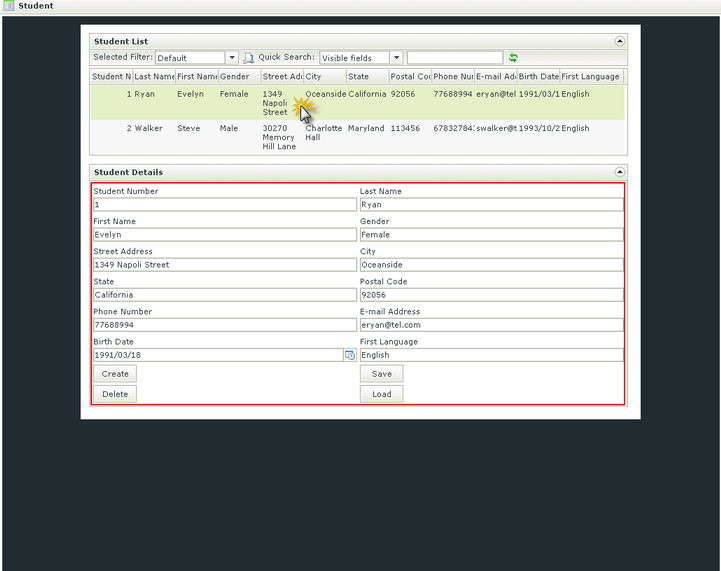Click the Create button
Viewport: 721px width, 571px height.
click(115, 374)
